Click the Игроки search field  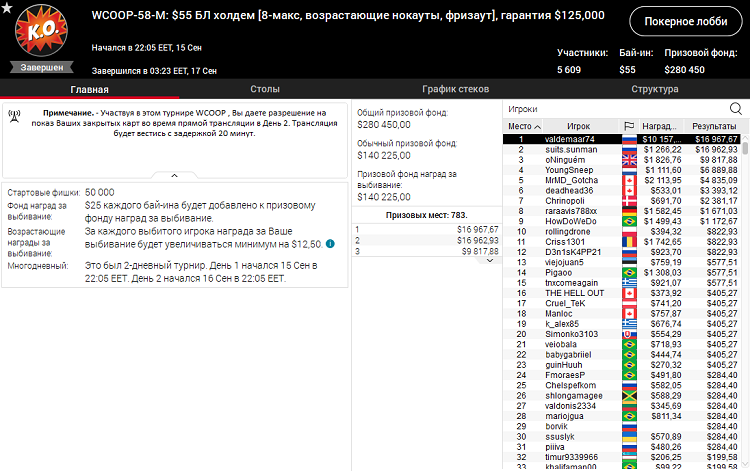[617, 109]
